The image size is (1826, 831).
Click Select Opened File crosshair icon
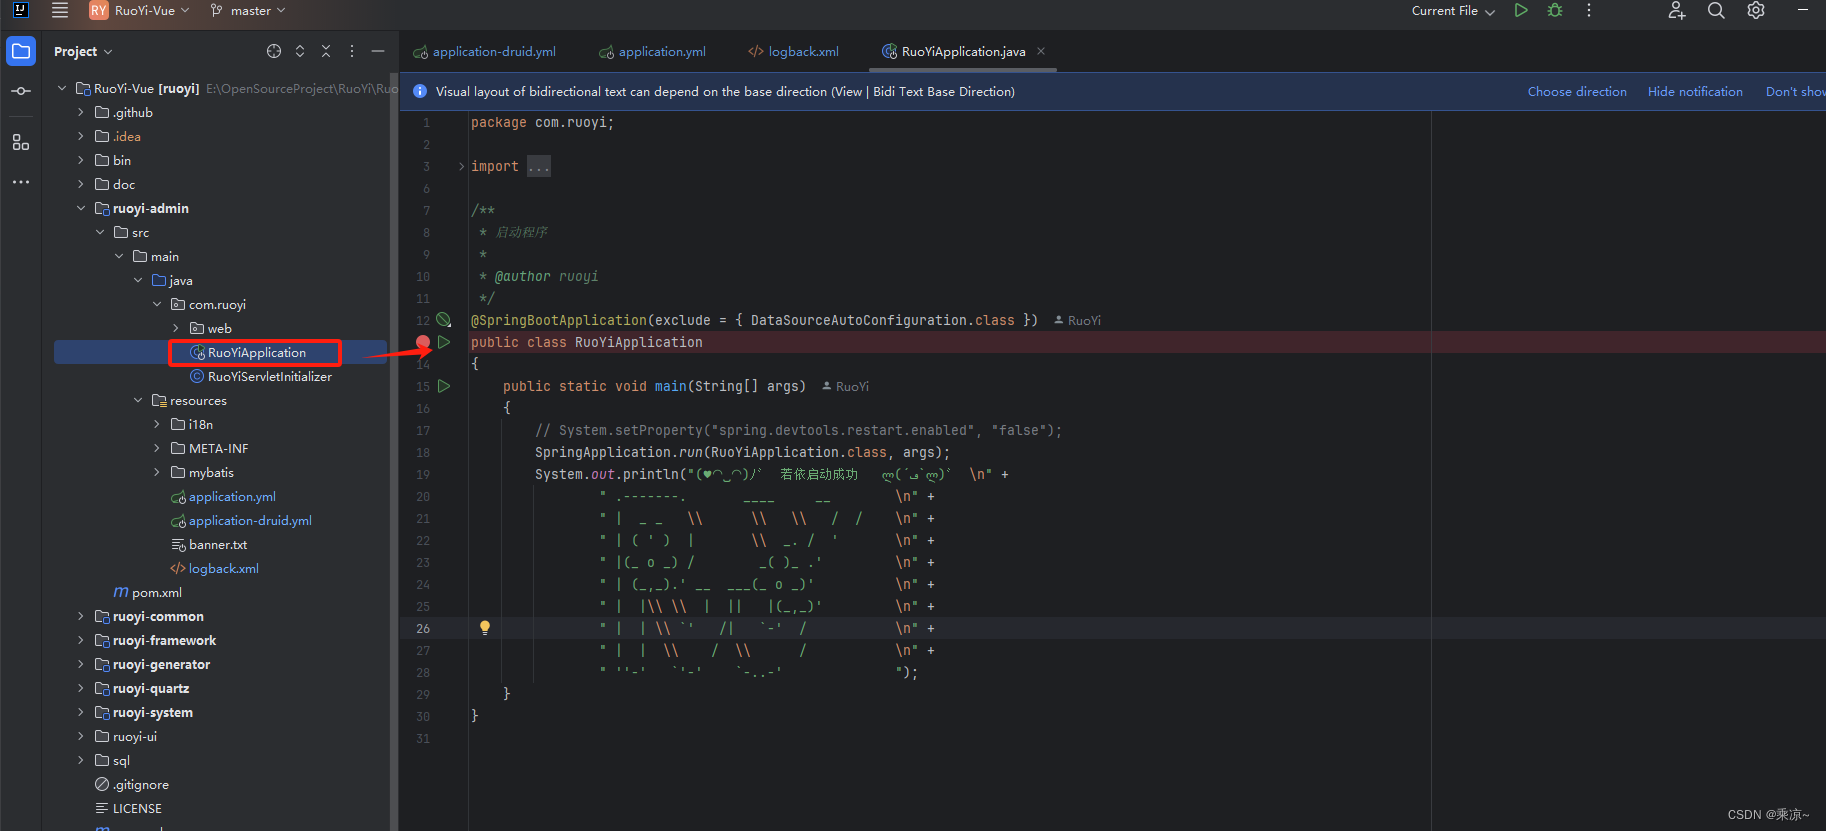pos(274,51)
